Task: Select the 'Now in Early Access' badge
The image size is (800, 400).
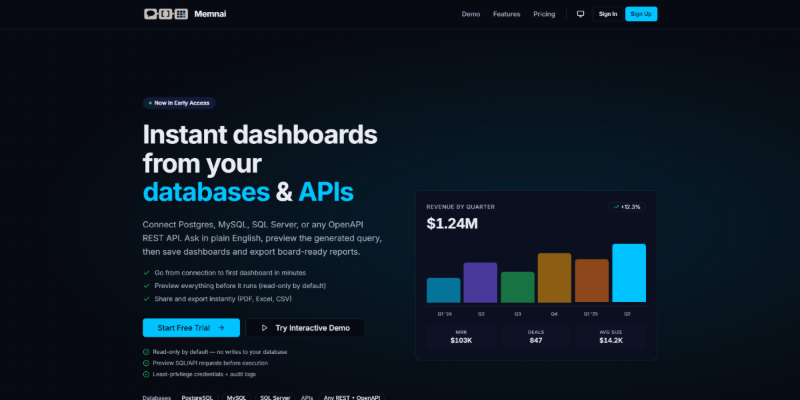Action: (x=179, y=103)
